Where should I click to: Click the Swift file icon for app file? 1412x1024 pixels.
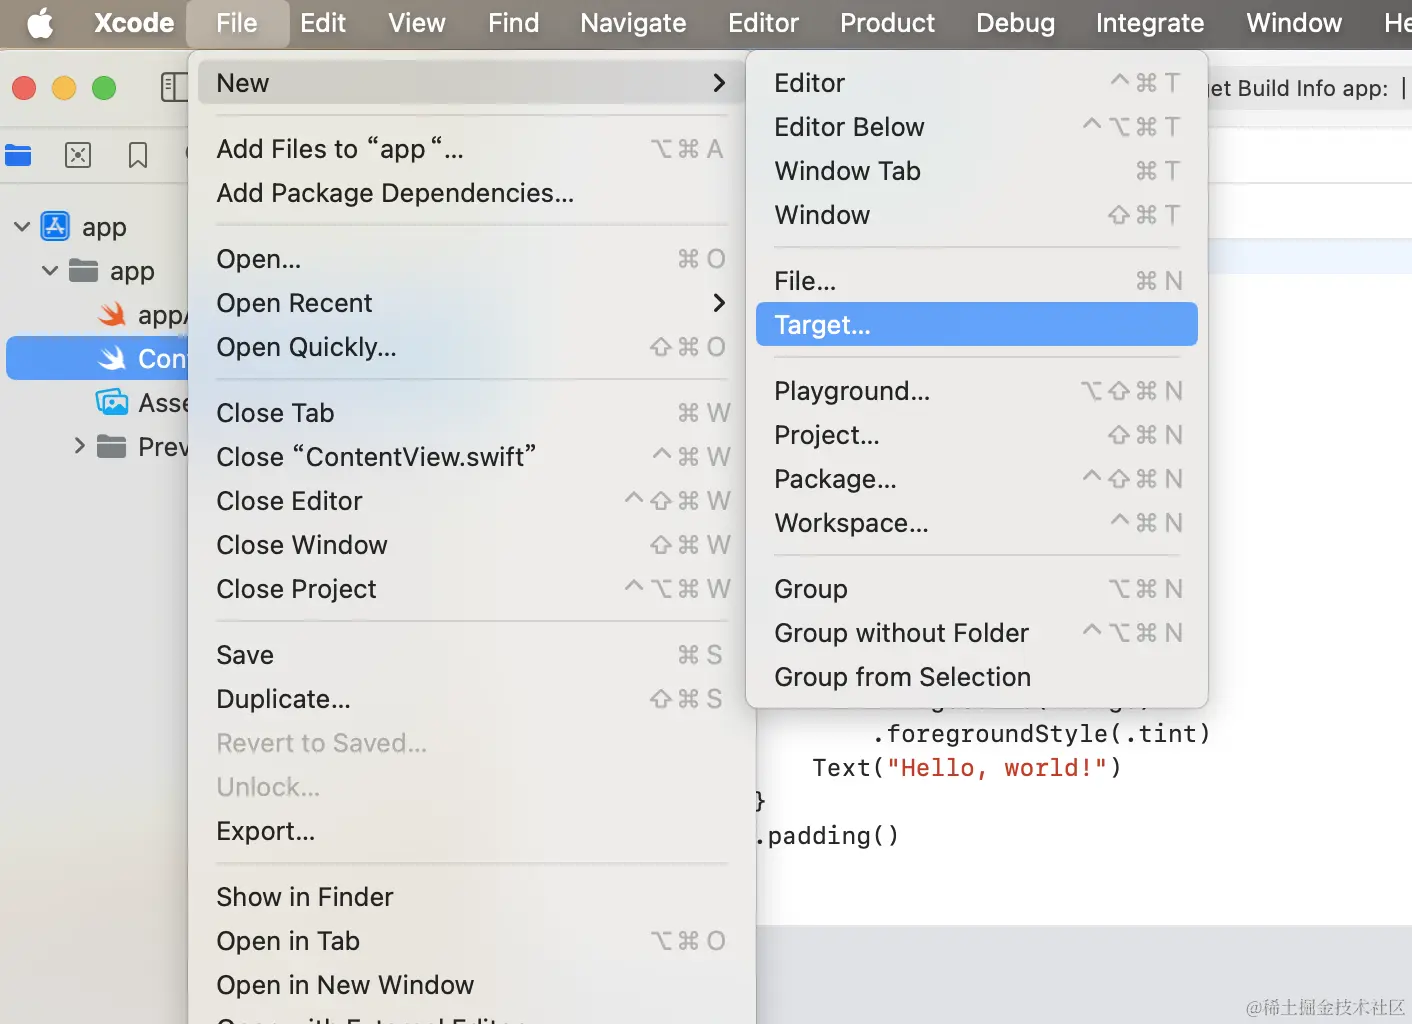[112, 315]
